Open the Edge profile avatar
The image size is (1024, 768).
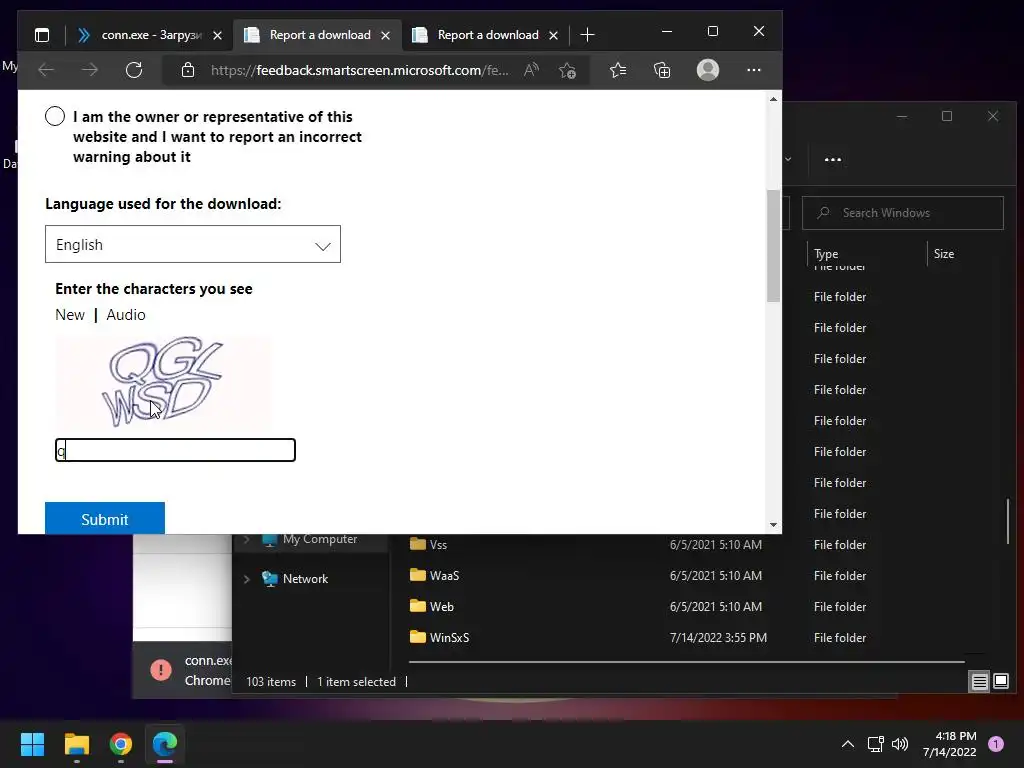[708, 70]
